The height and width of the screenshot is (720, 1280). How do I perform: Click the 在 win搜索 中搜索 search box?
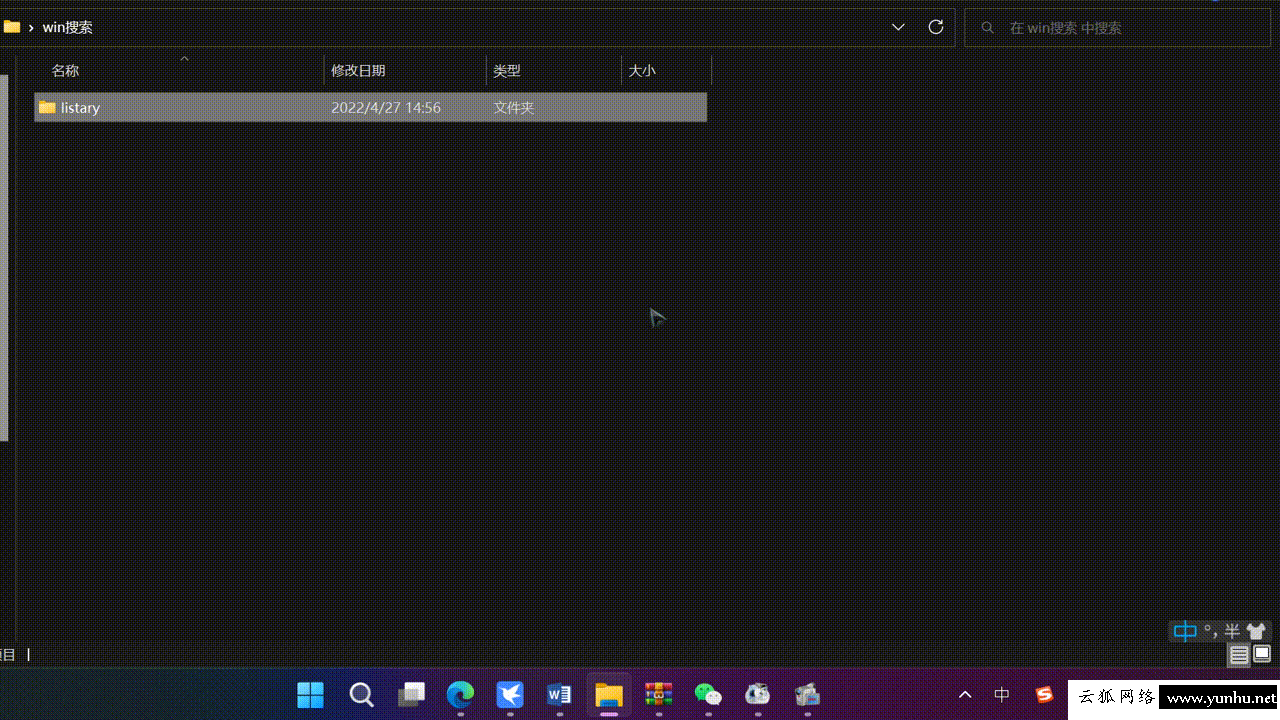tap(1117, 28)
